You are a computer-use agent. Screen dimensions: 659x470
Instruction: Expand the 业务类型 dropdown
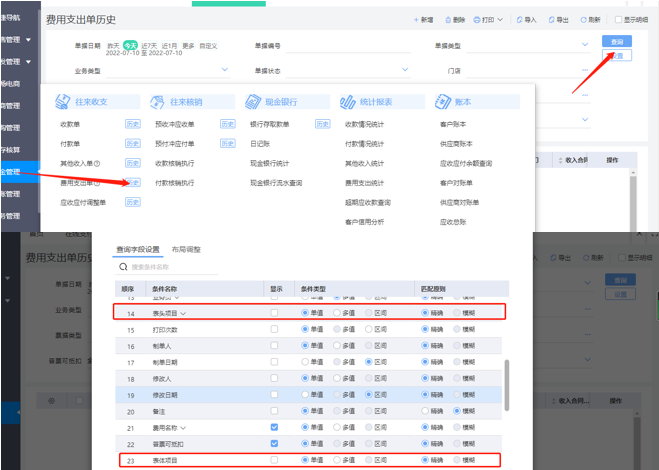pos(225,70)
